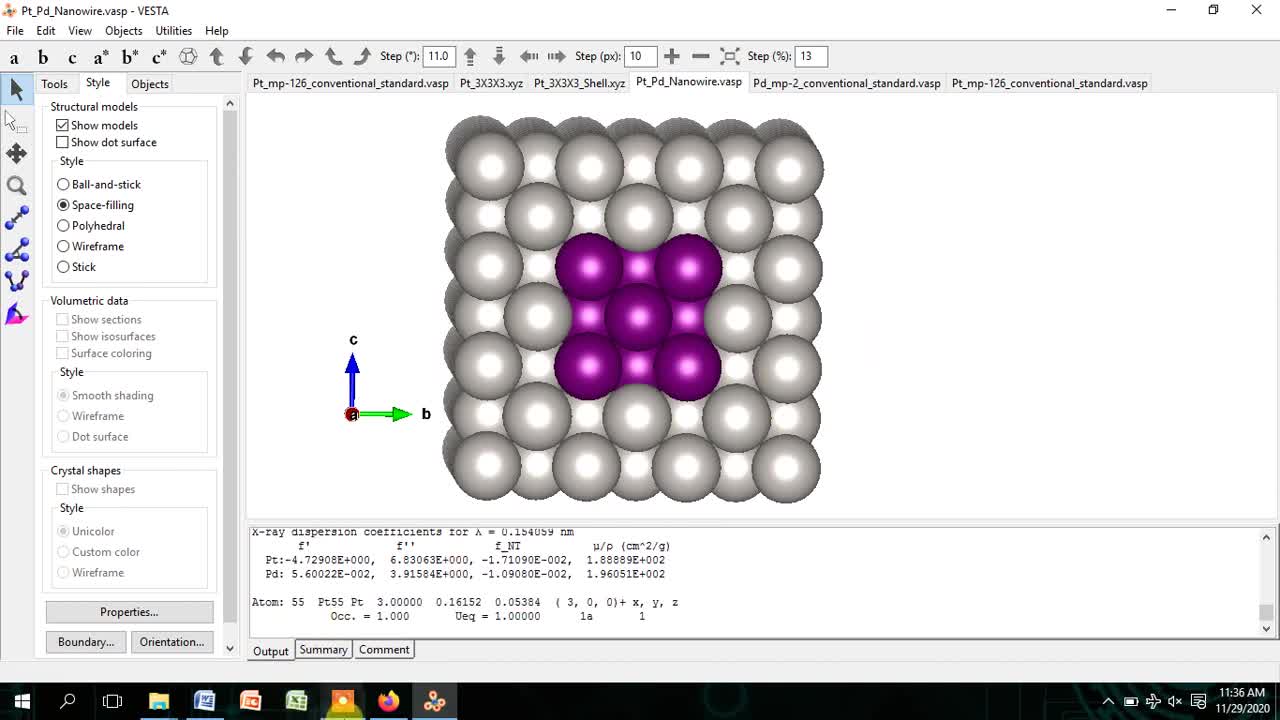Open the Comment output tab
The image size is (1280, 720).
pyautogui.click(x=384, y=650)
